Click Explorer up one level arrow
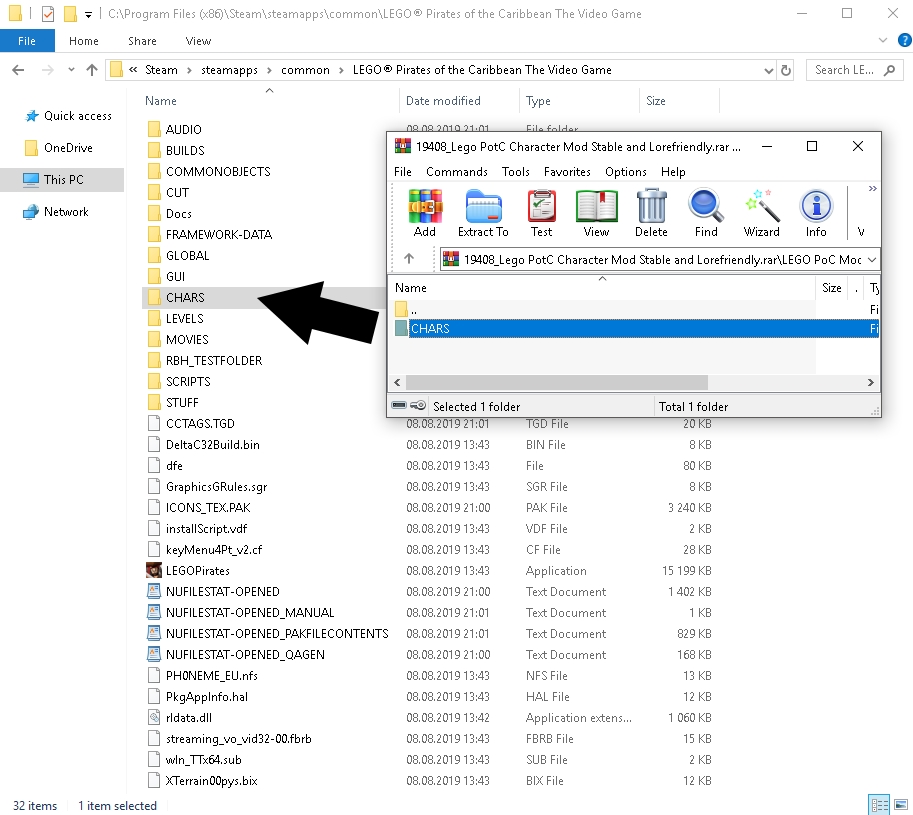913x815 pixels. [91, 70]
